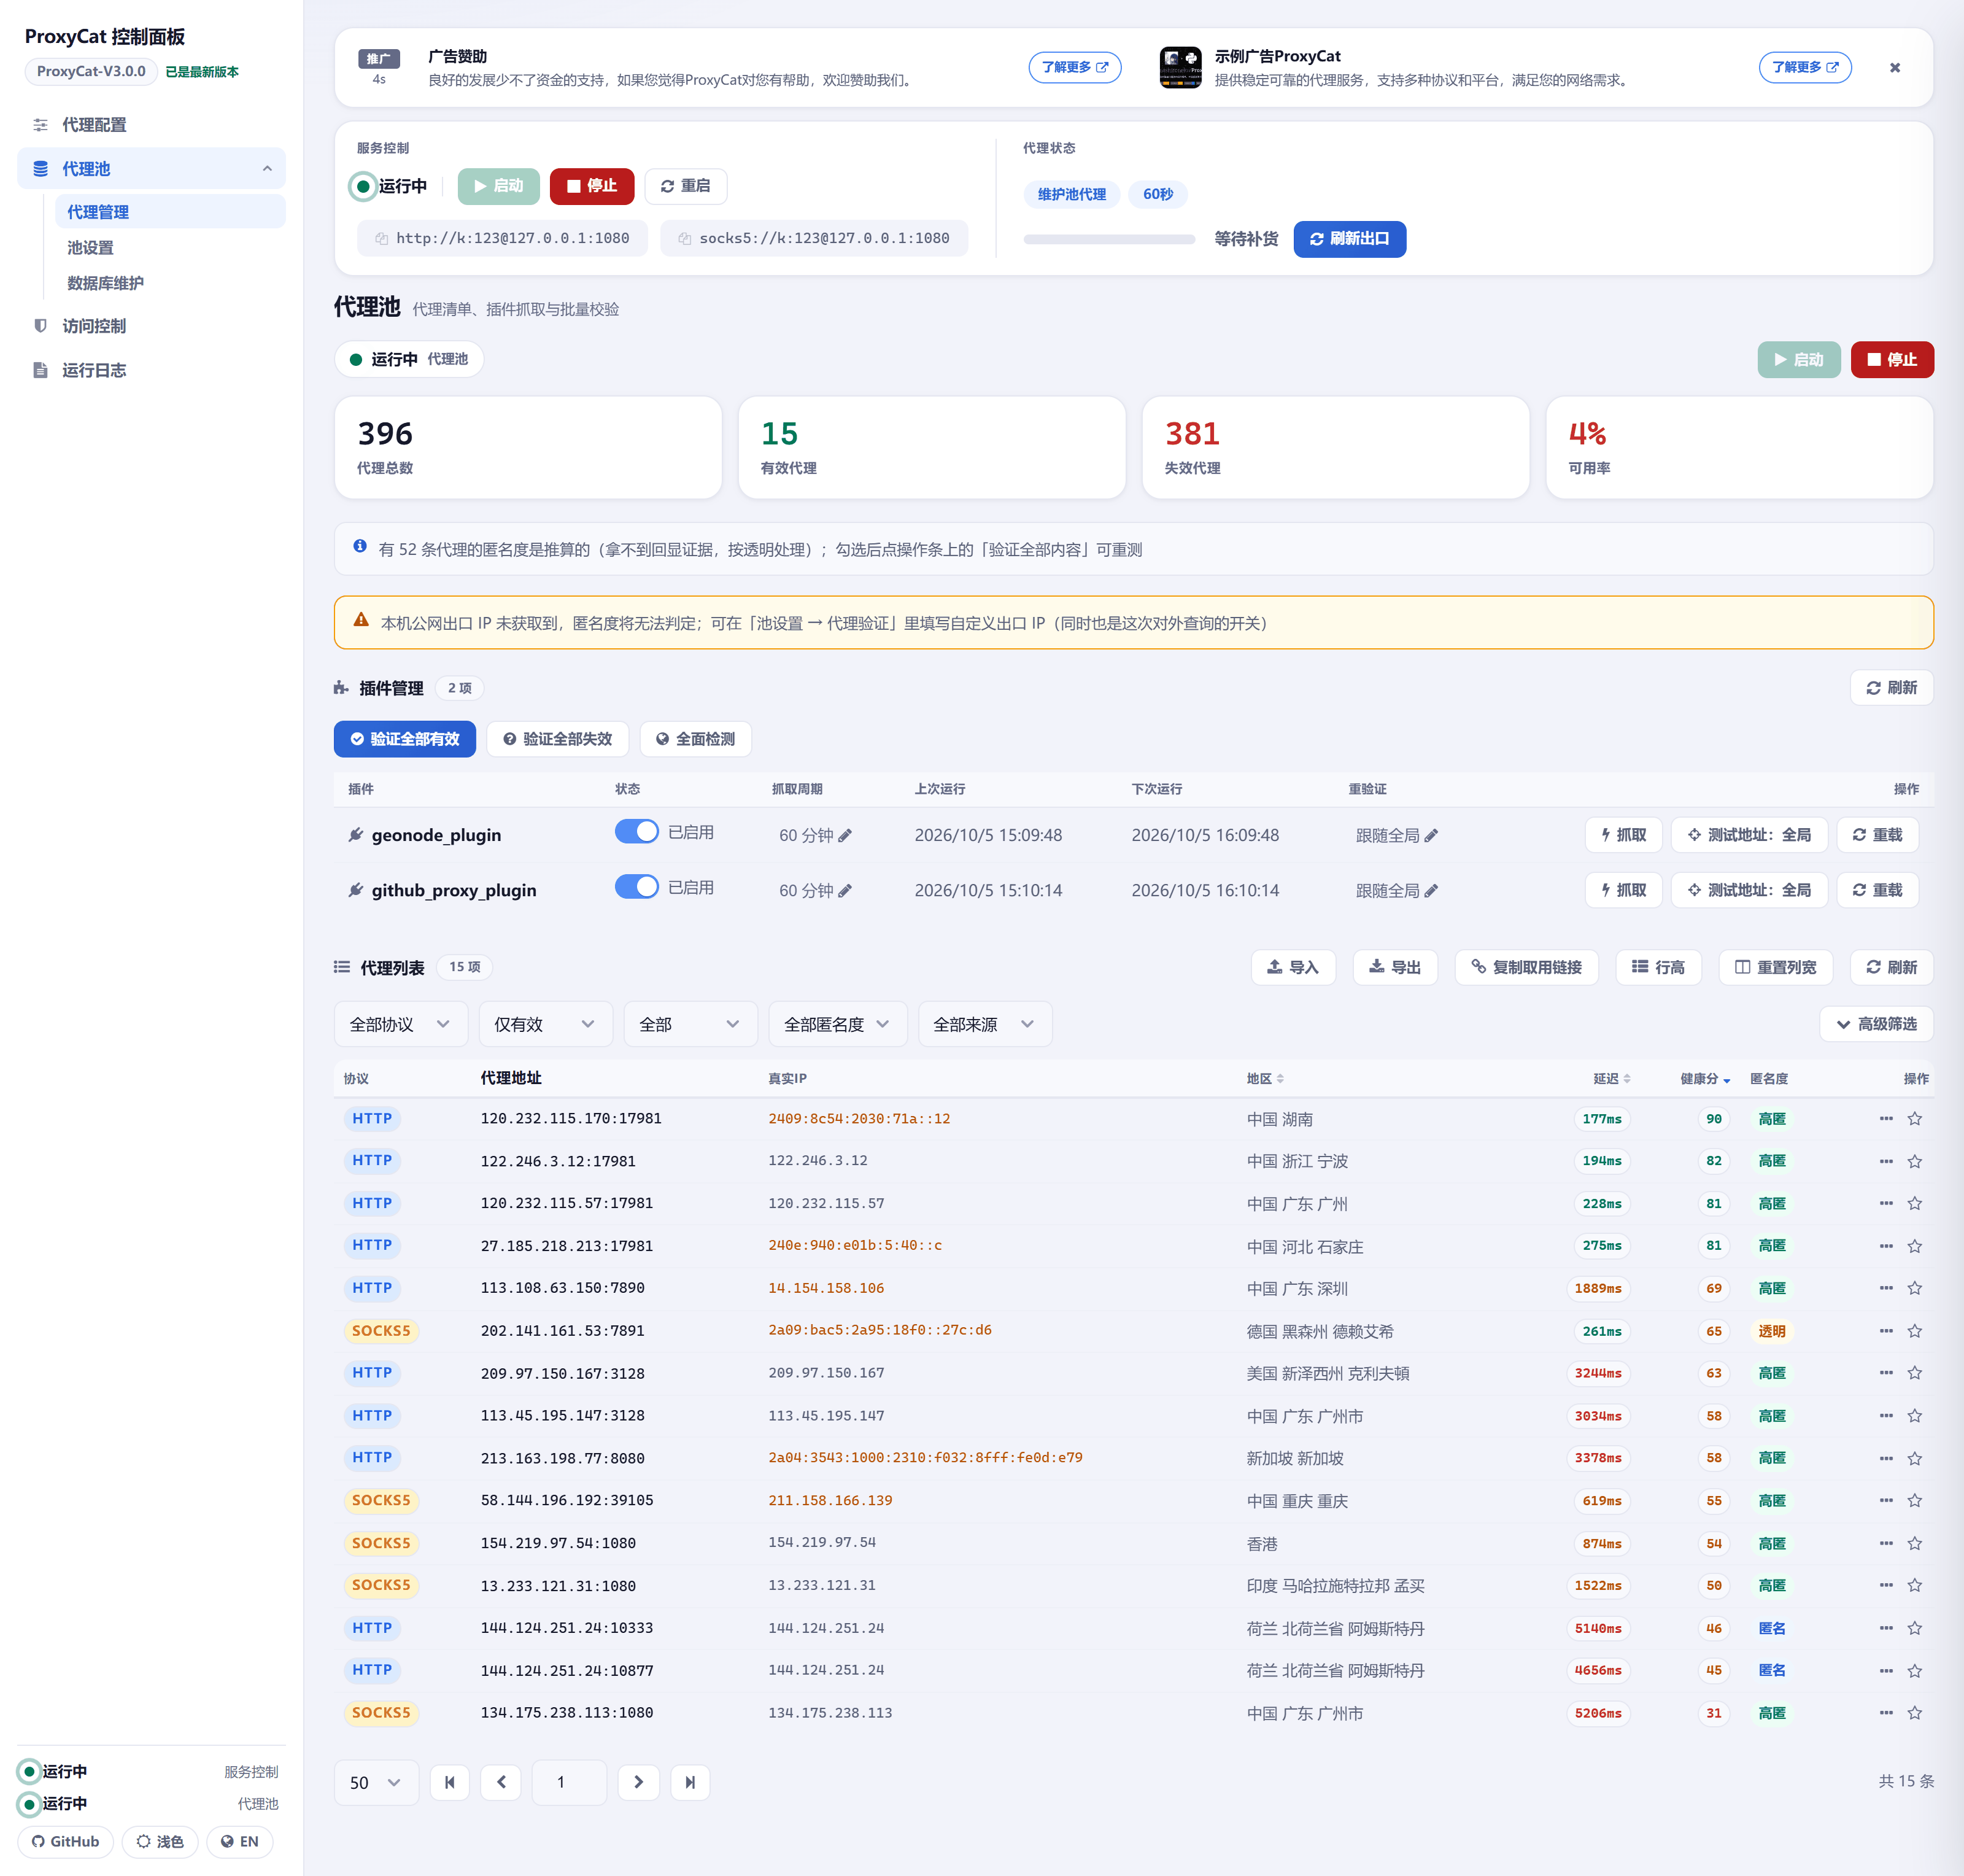Sort by 健康分 column header
1964x1876 pixels.
click(1705, 1079)
